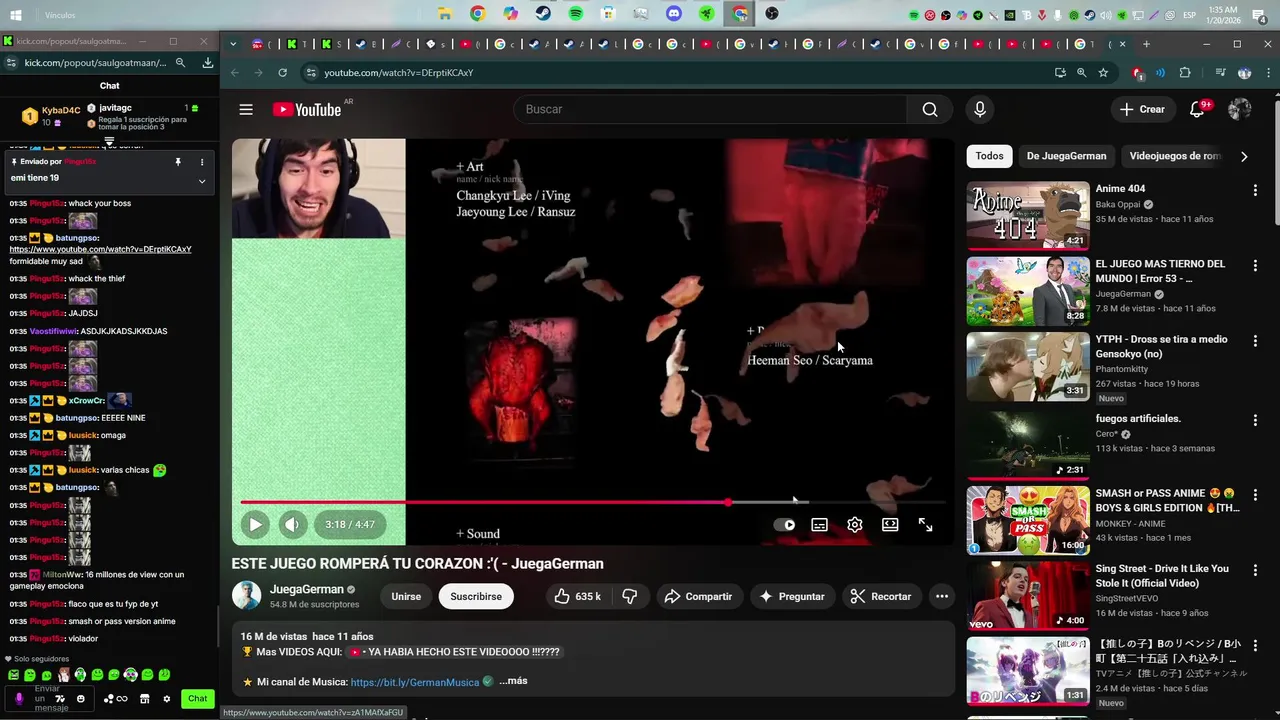Open more actions three-dot menu below video
Image resolution: width=1280 pixels, height=720 pixels.
[942, 596]
